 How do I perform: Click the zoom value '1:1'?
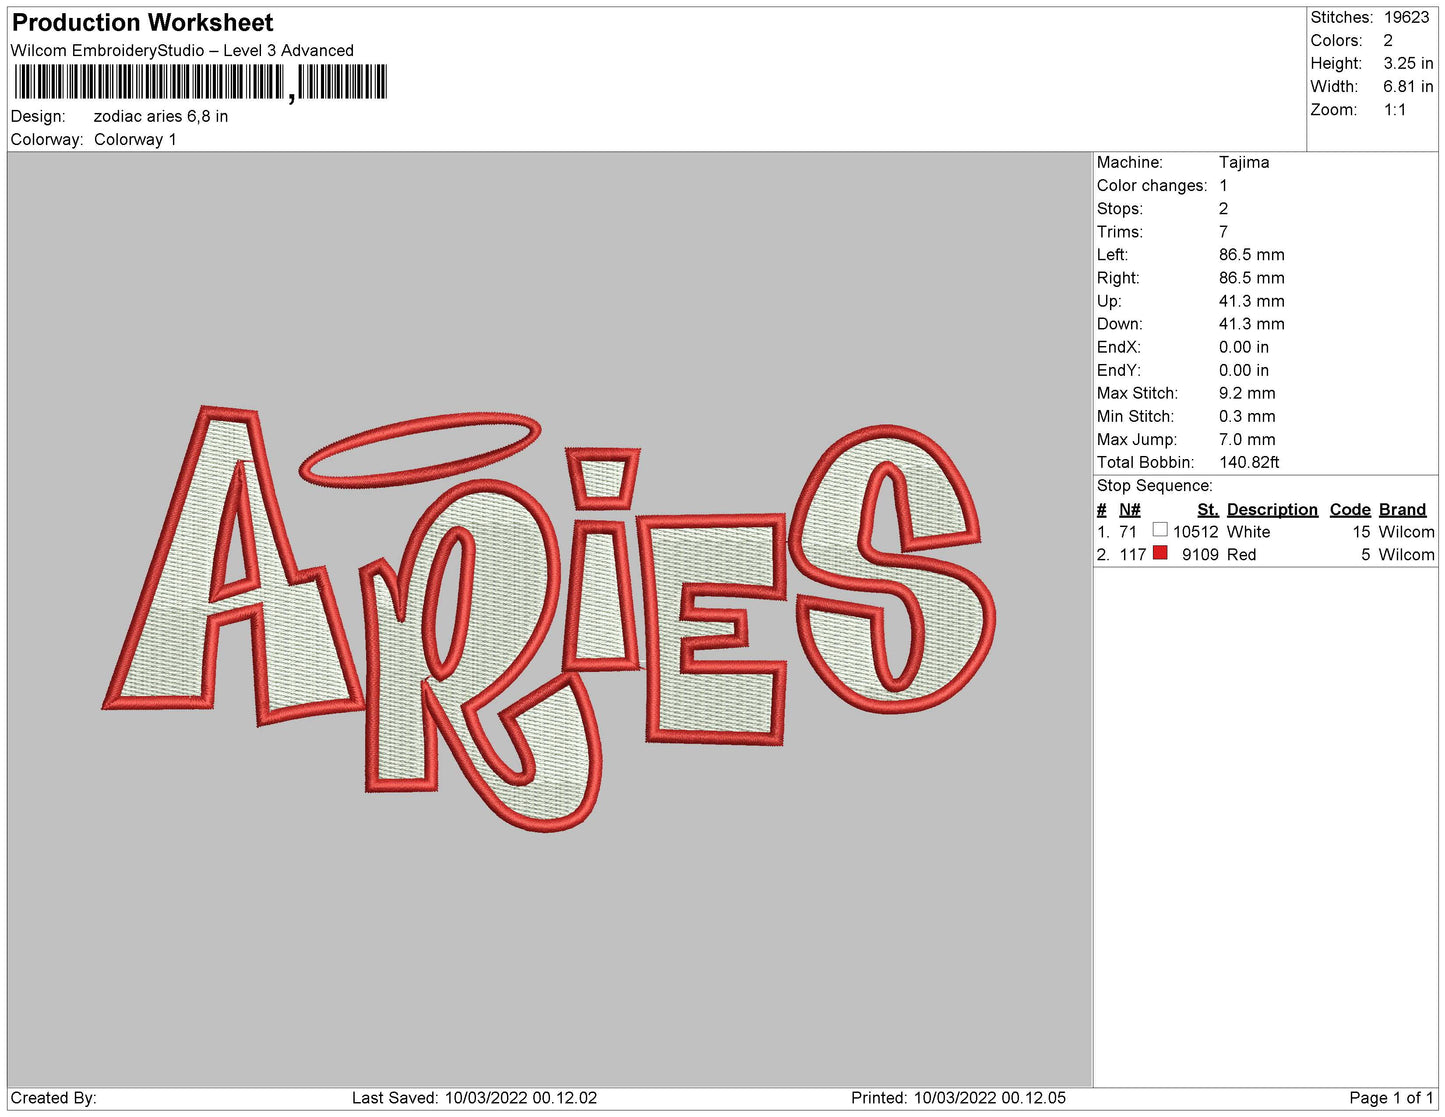tap(1395, 109)
